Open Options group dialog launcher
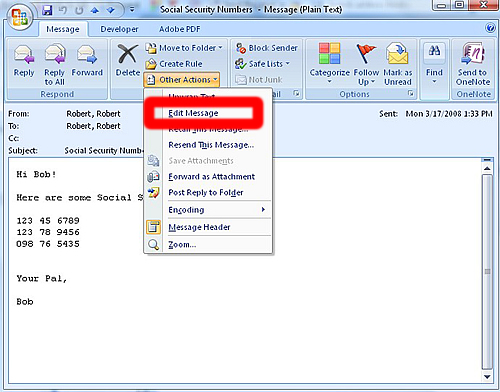Viewport: 500px width, 392px height. [411, 93]
